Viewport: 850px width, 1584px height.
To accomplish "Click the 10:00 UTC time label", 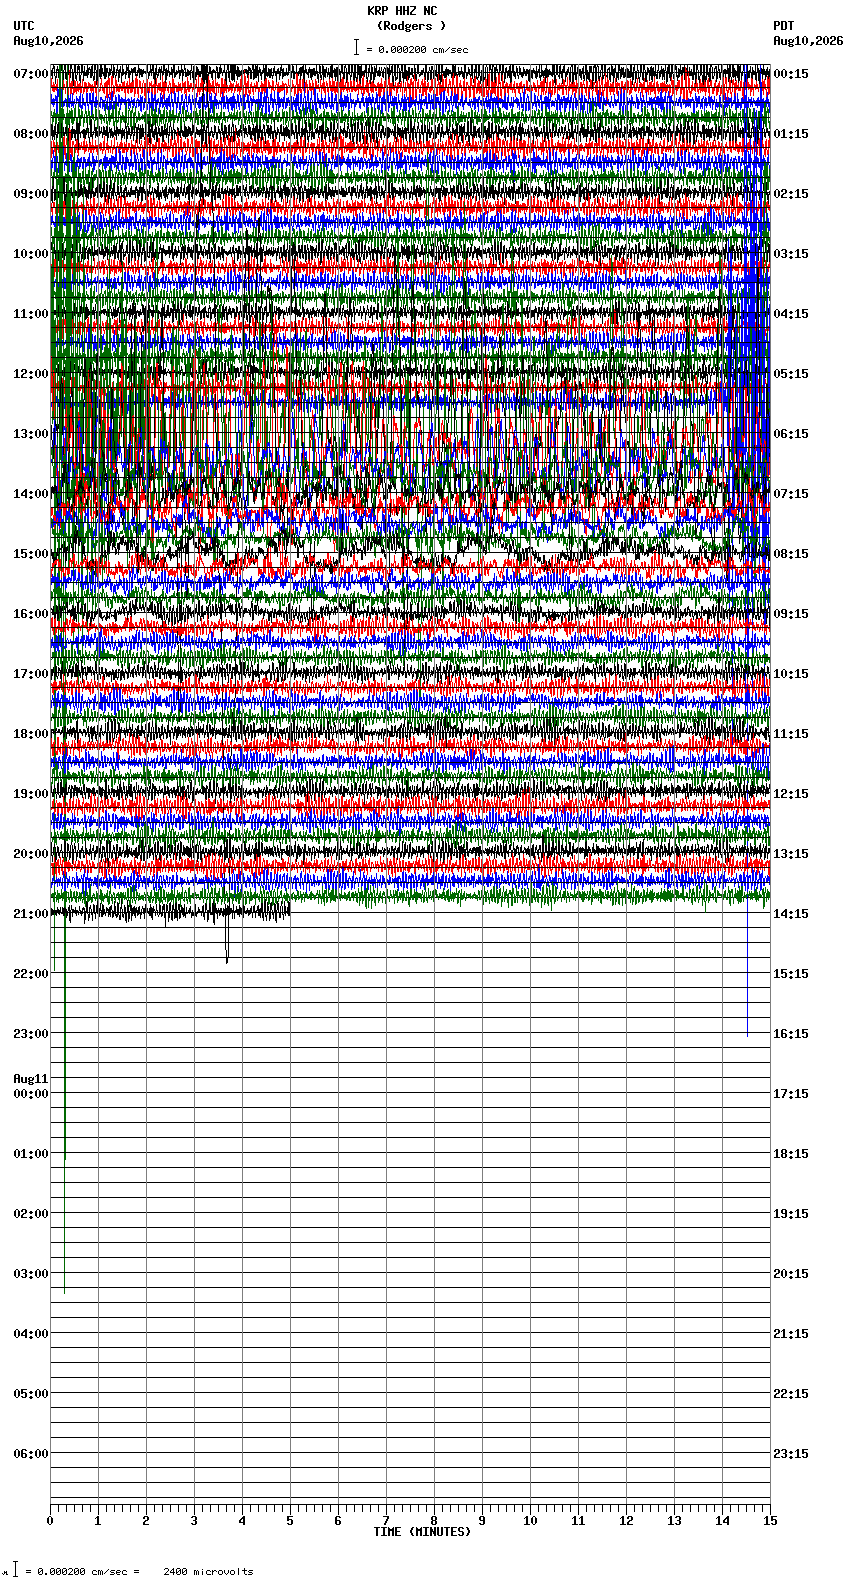I will pos(31,254).
